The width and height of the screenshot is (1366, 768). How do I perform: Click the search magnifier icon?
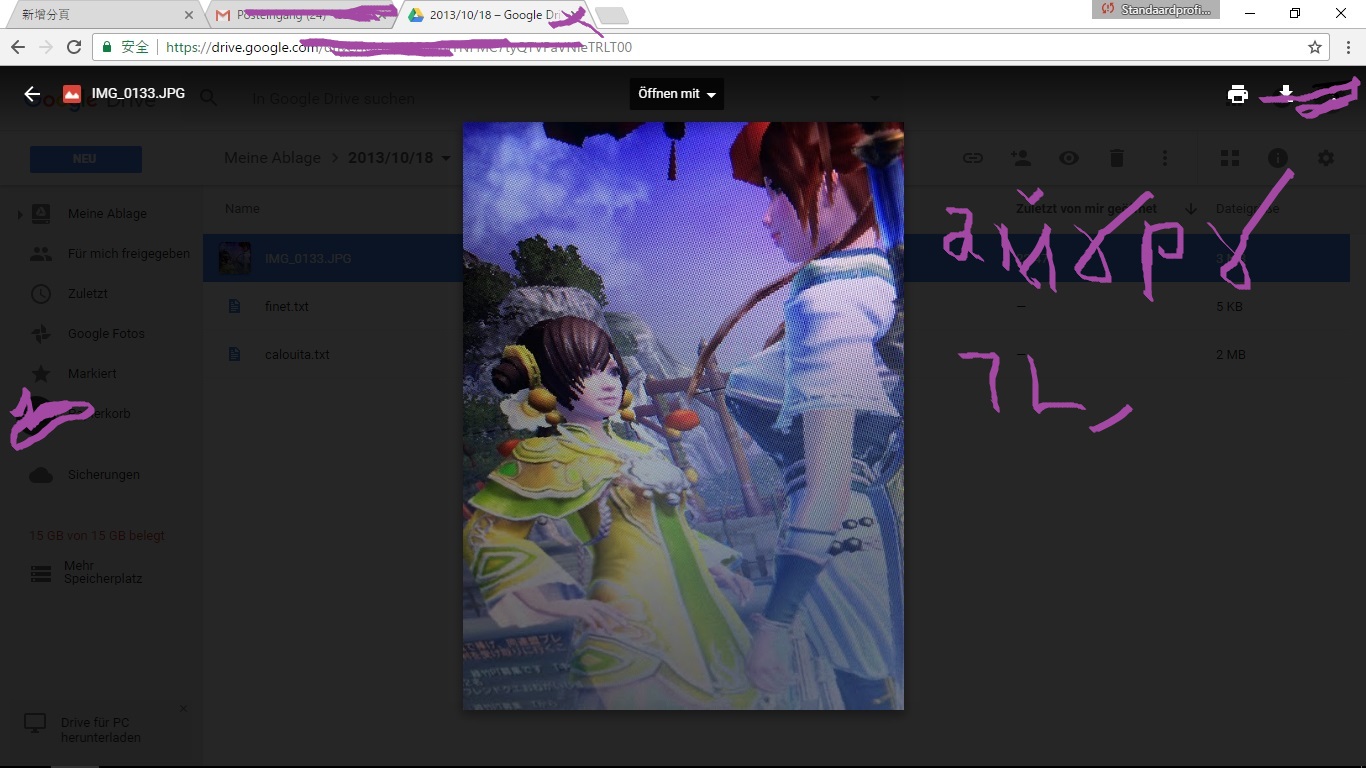tap(208, 97)
